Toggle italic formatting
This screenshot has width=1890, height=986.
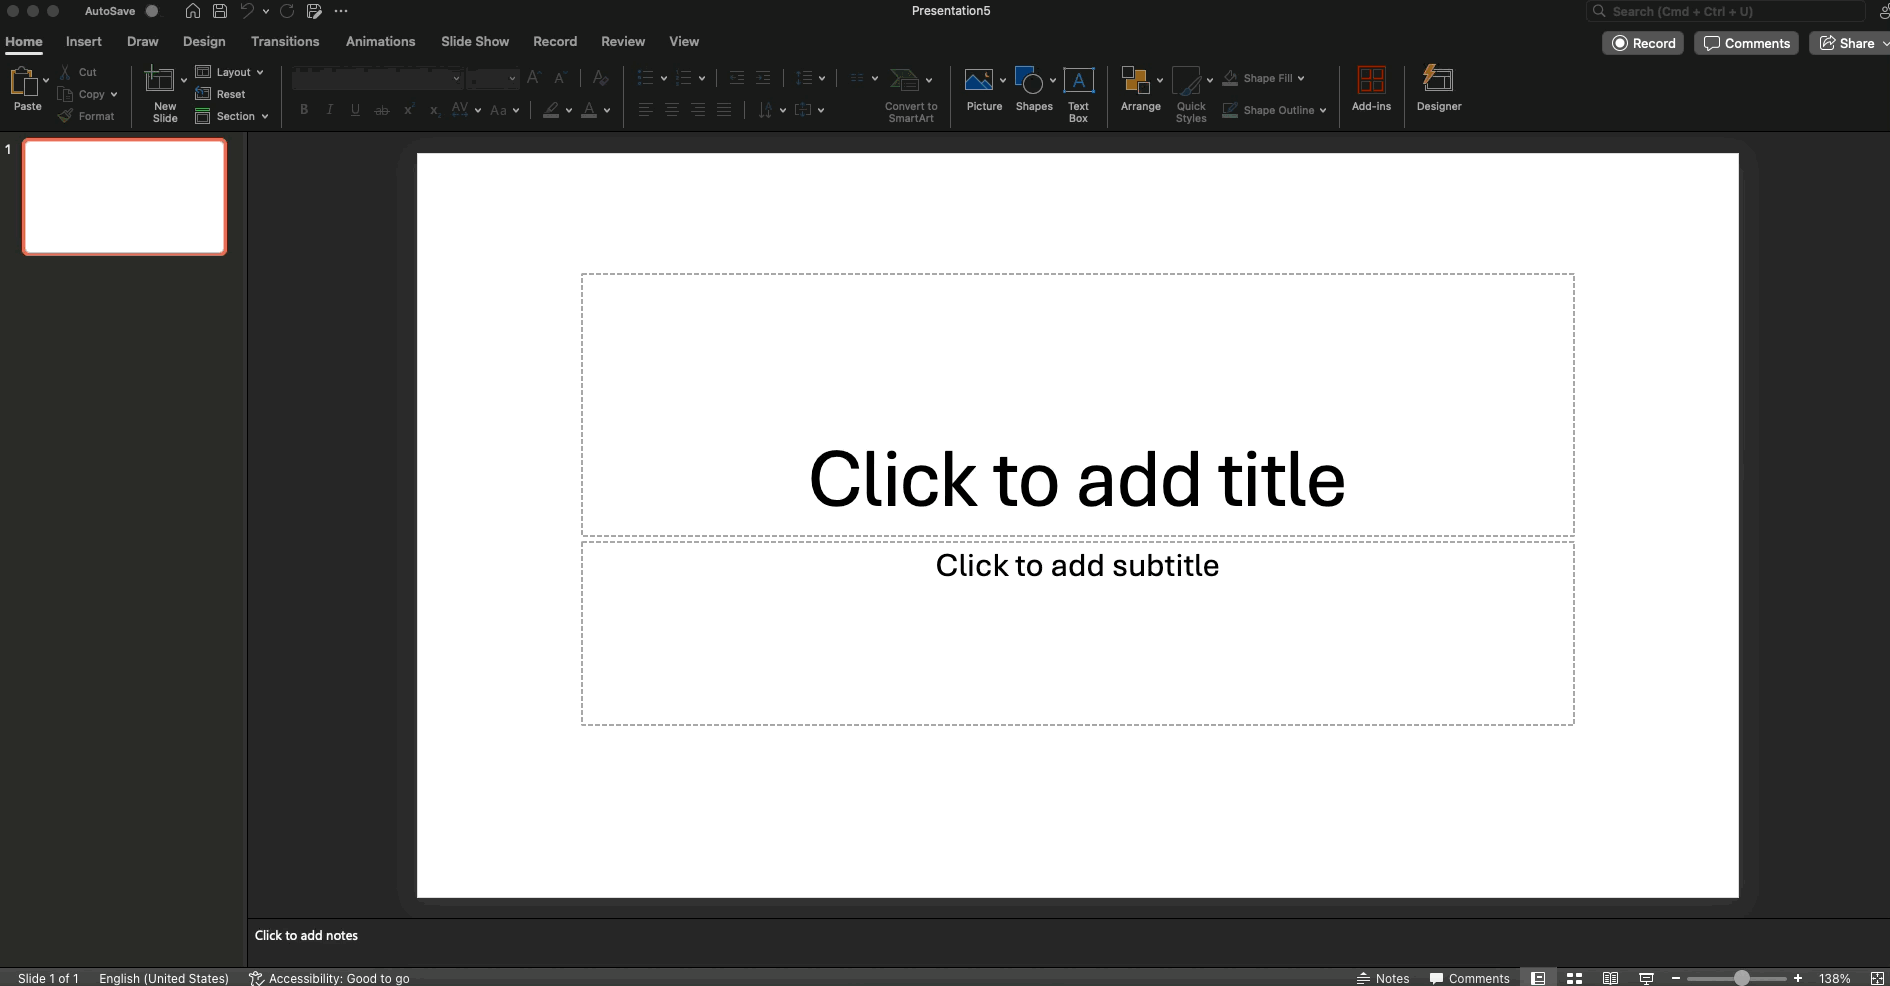click(x=329, y=110)
